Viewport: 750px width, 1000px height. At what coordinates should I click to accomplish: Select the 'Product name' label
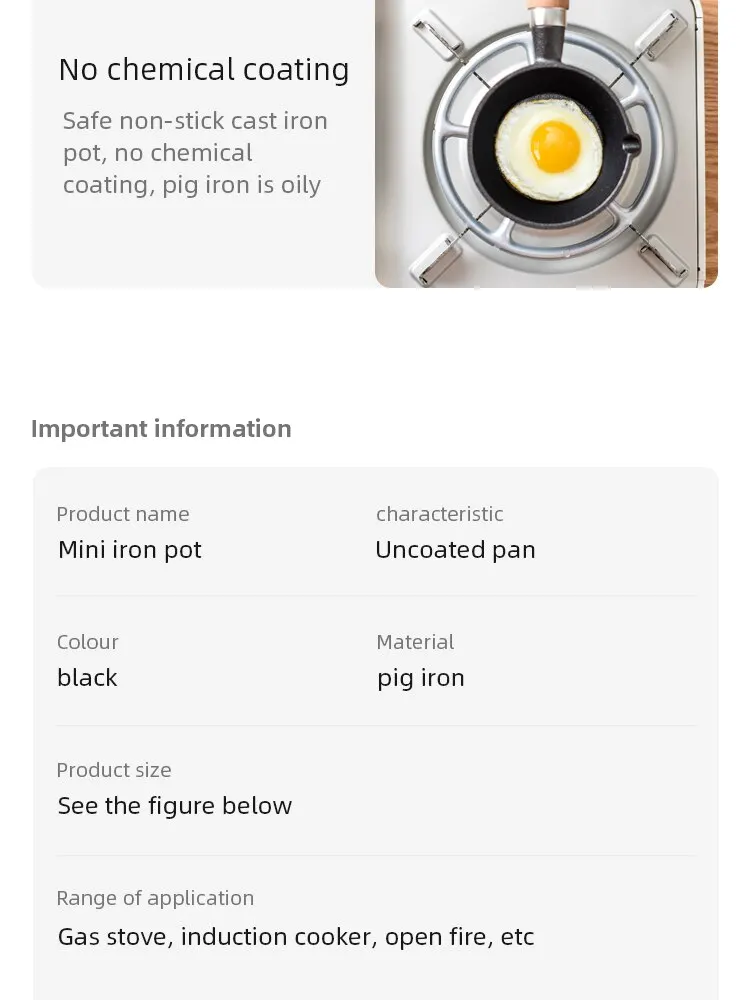pyautogui.click(x=122, y=514)
